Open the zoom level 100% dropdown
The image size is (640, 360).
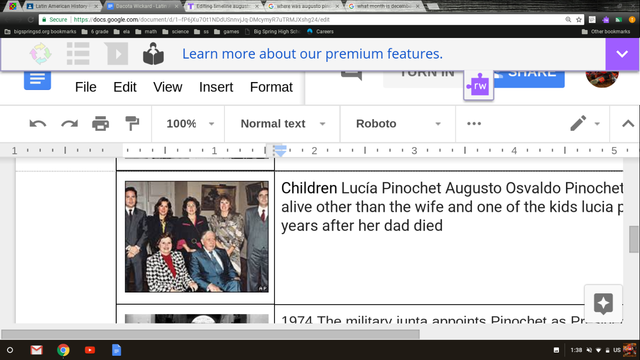(x=190, y=124)
